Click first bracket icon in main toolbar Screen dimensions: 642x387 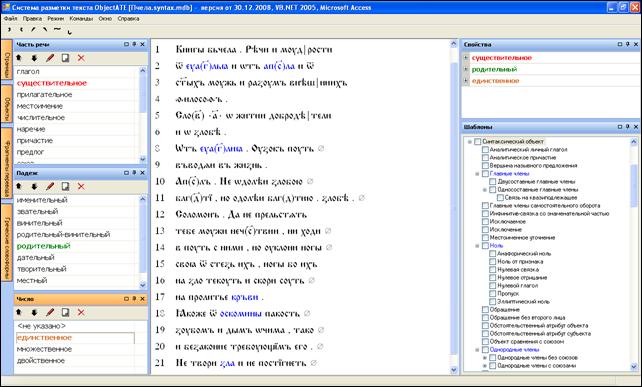[9, 29]
